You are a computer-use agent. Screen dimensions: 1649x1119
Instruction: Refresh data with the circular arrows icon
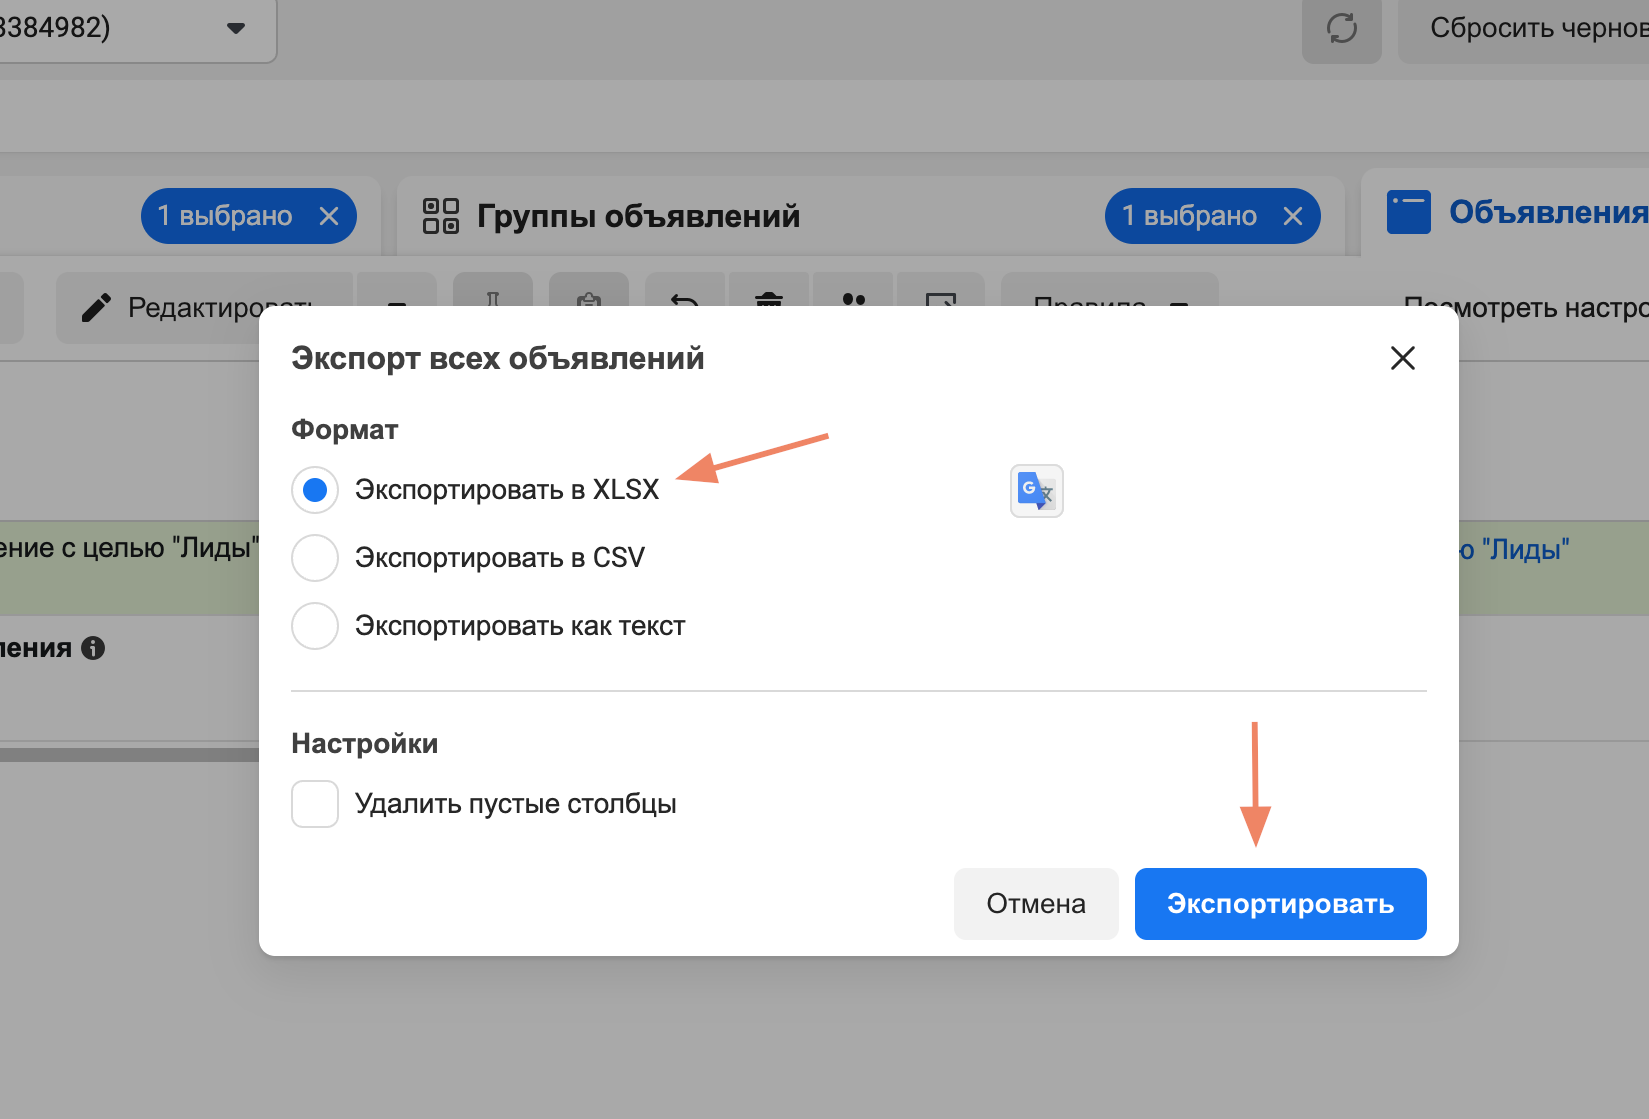point(1341,28)
